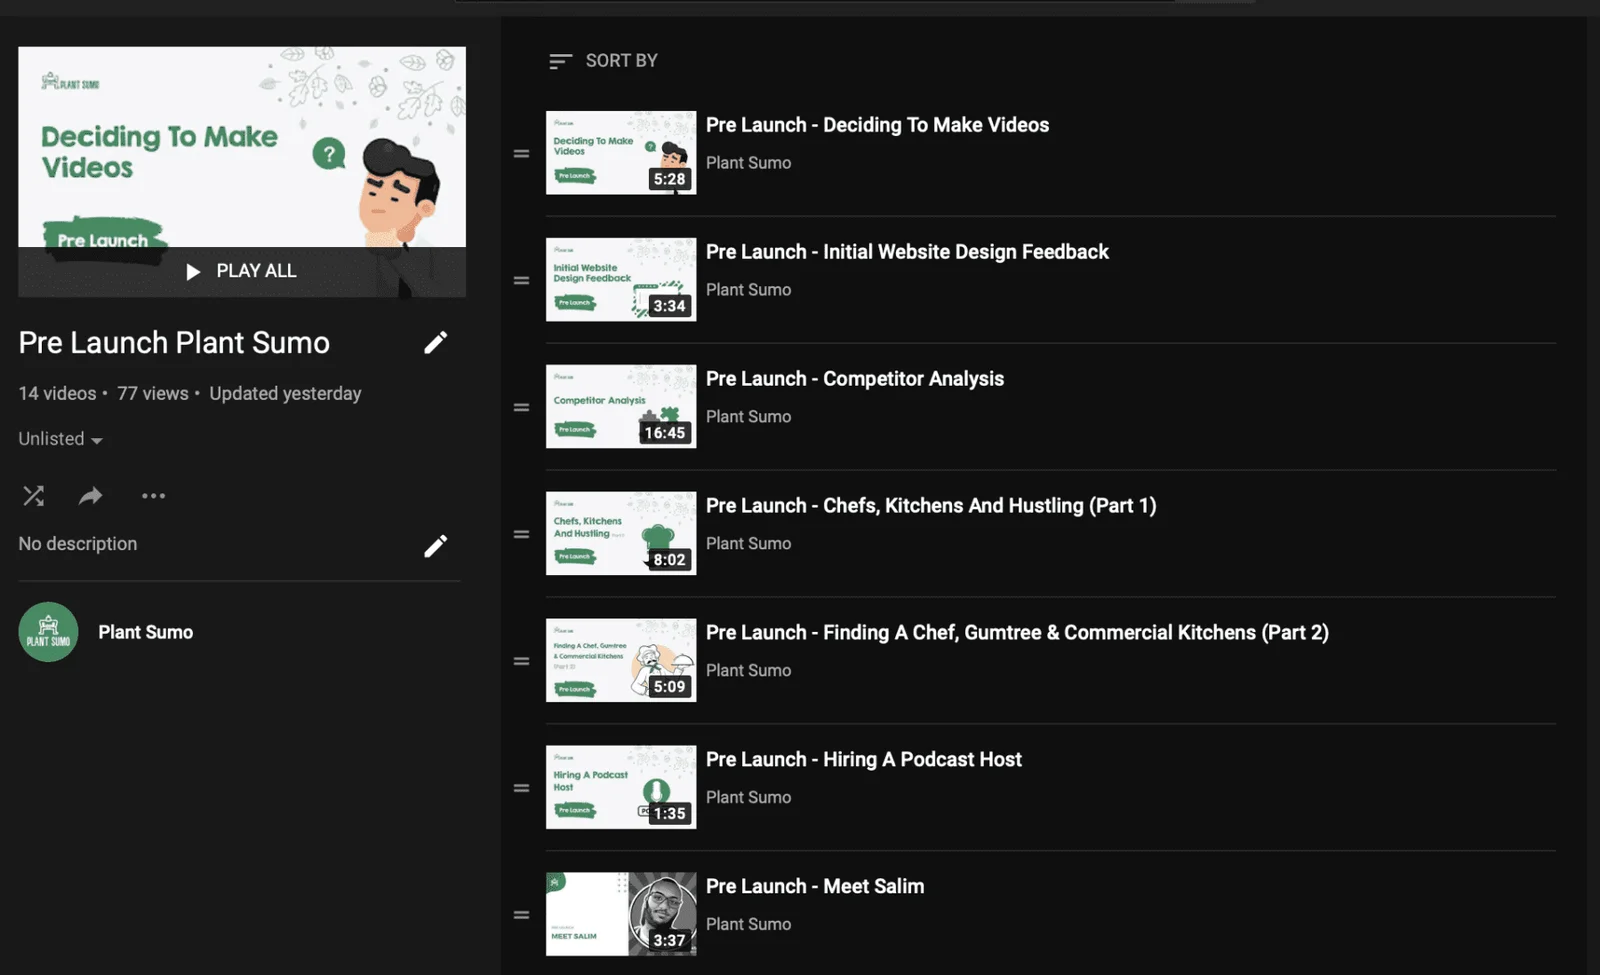The image size is (1600, 975).
Task: Click Plant Sumo under Deciding To Make Videos
Action: pos(748,163)
